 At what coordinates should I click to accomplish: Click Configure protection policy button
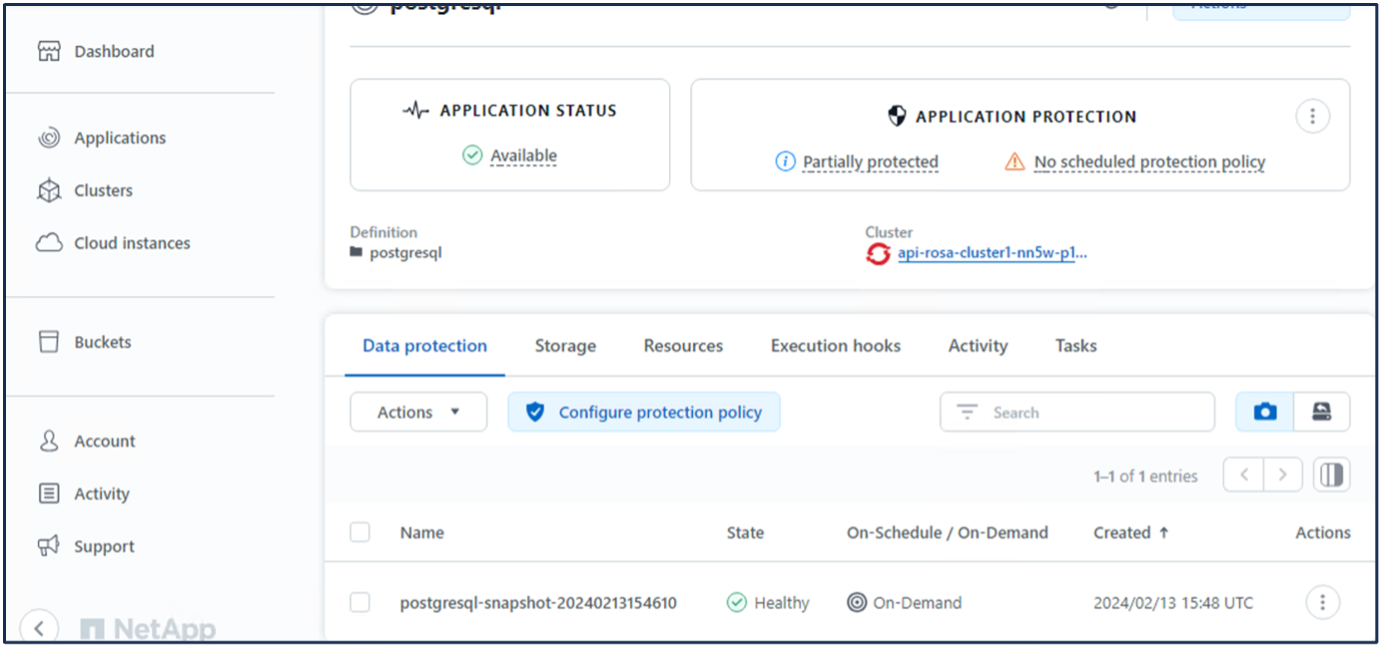[644, 412]
